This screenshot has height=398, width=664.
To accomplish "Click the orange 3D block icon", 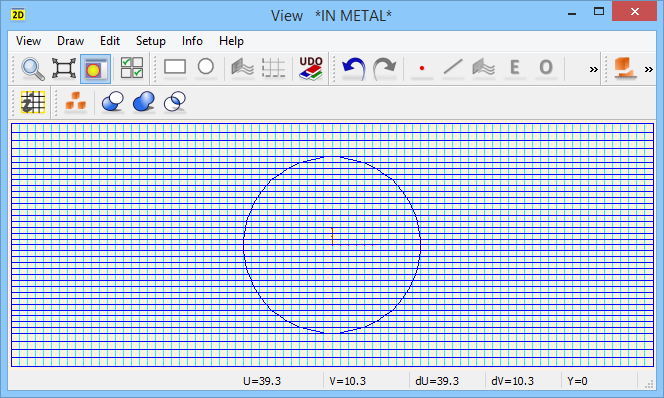I will pyautogui.click(x=625, y=69).
